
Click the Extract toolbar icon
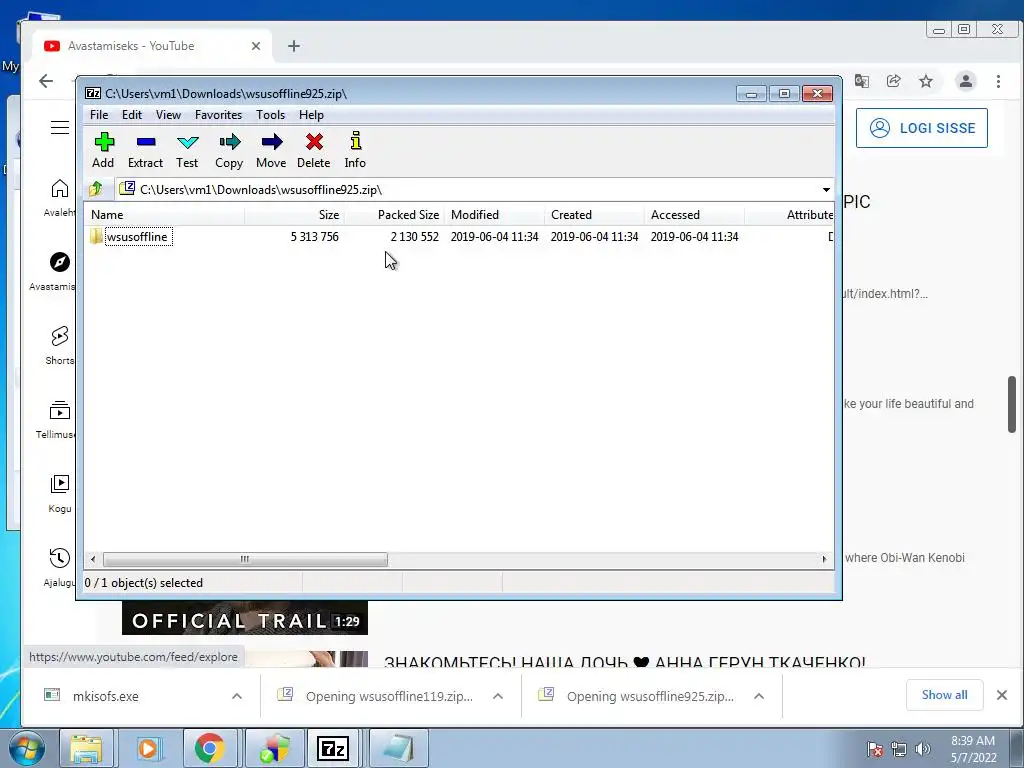(145, 150)
